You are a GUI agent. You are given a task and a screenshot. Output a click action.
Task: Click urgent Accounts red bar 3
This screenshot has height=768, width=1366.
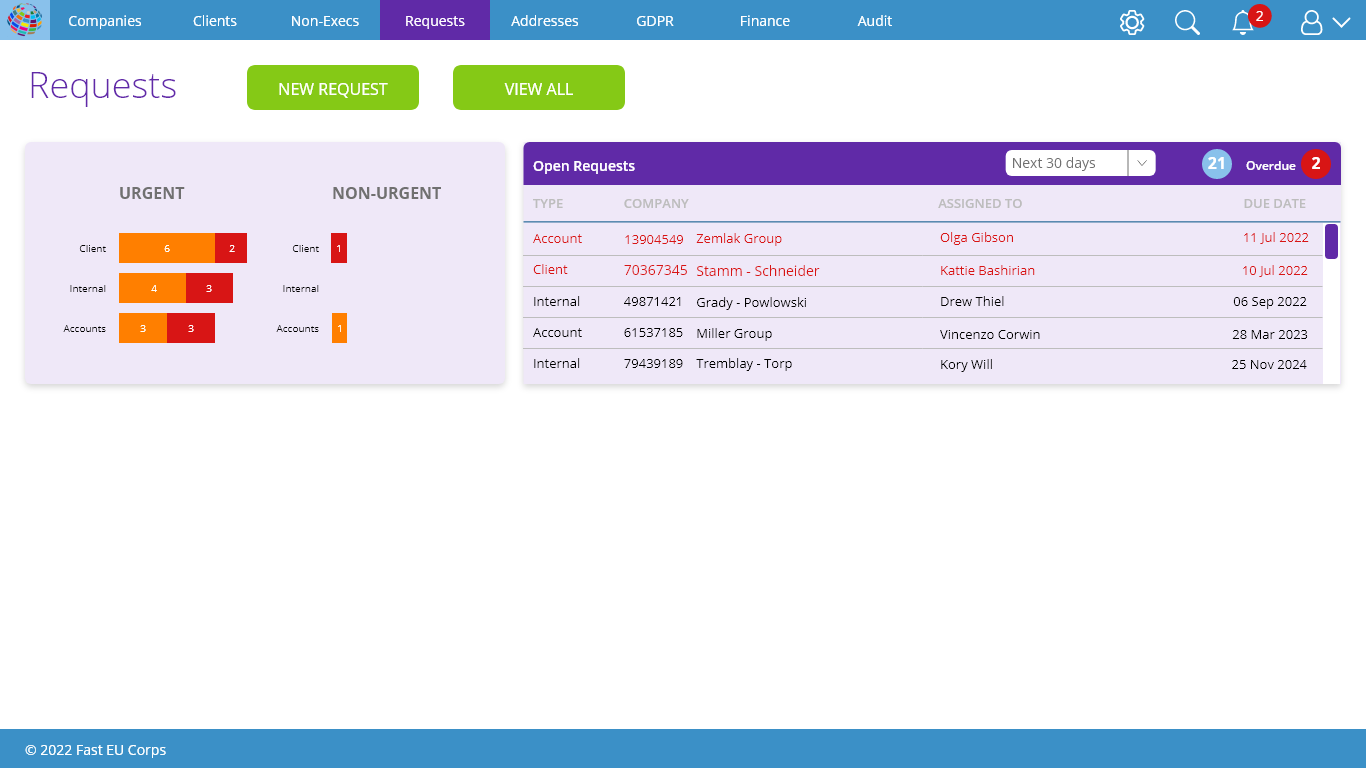pos(191,328)
